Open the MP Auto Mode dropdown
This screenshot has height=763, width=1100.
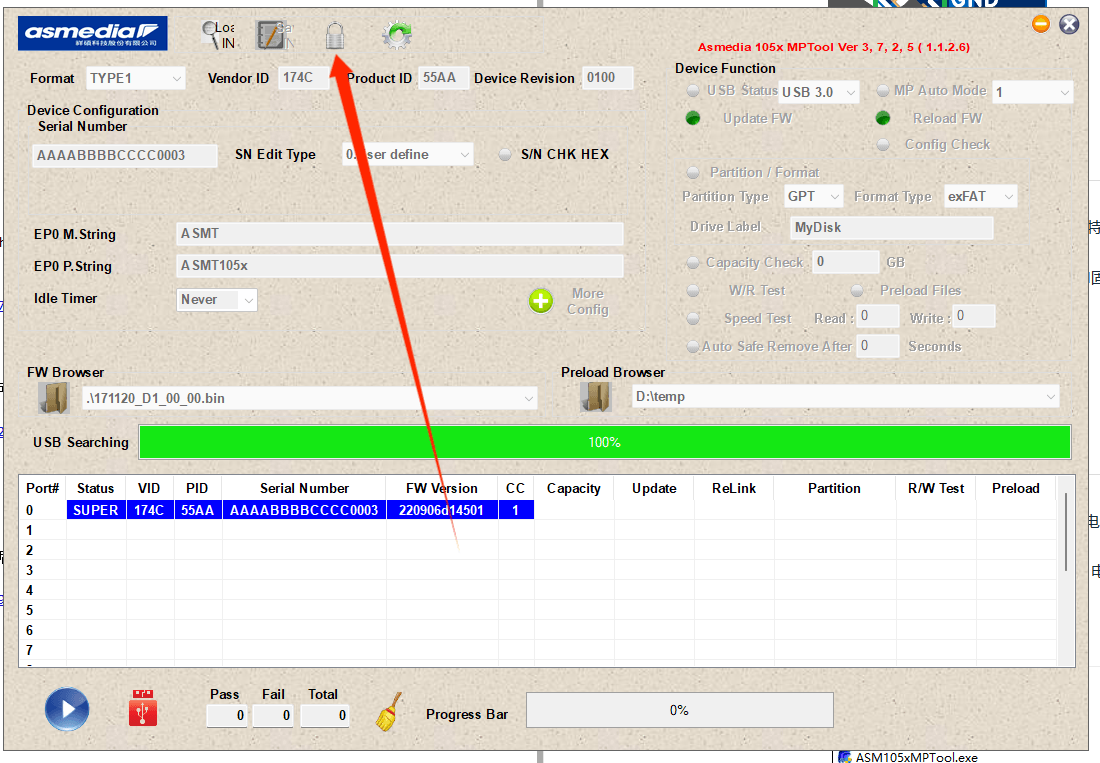(x=1033, y=92)
